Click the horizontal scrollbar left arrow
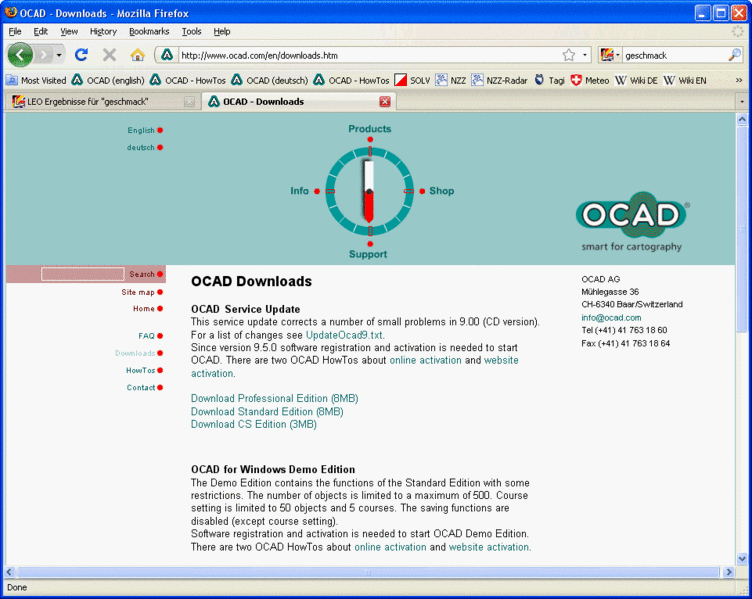 point(10,572)
